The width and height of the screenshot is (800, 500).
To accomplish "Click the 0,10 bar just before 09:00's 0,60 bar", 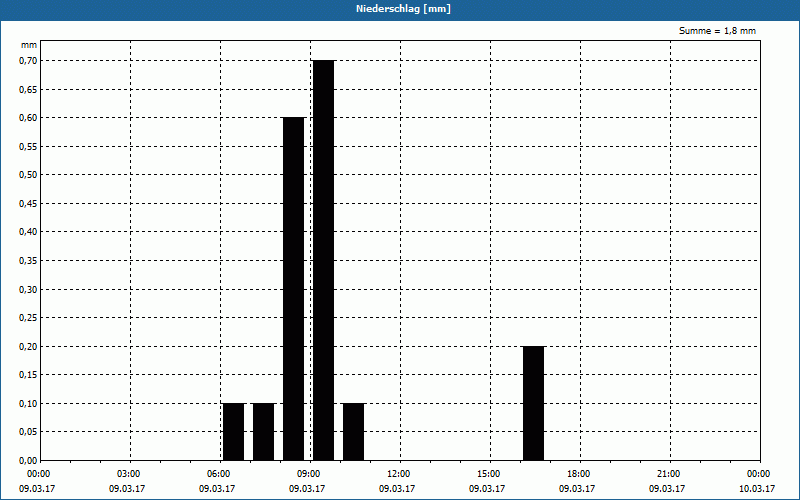I will (x=264, y=432).
